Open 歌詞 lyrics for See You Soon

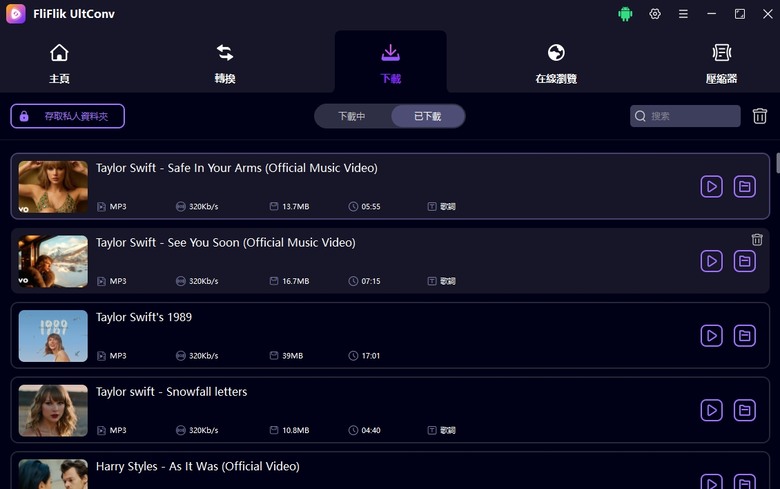point(442,281)
